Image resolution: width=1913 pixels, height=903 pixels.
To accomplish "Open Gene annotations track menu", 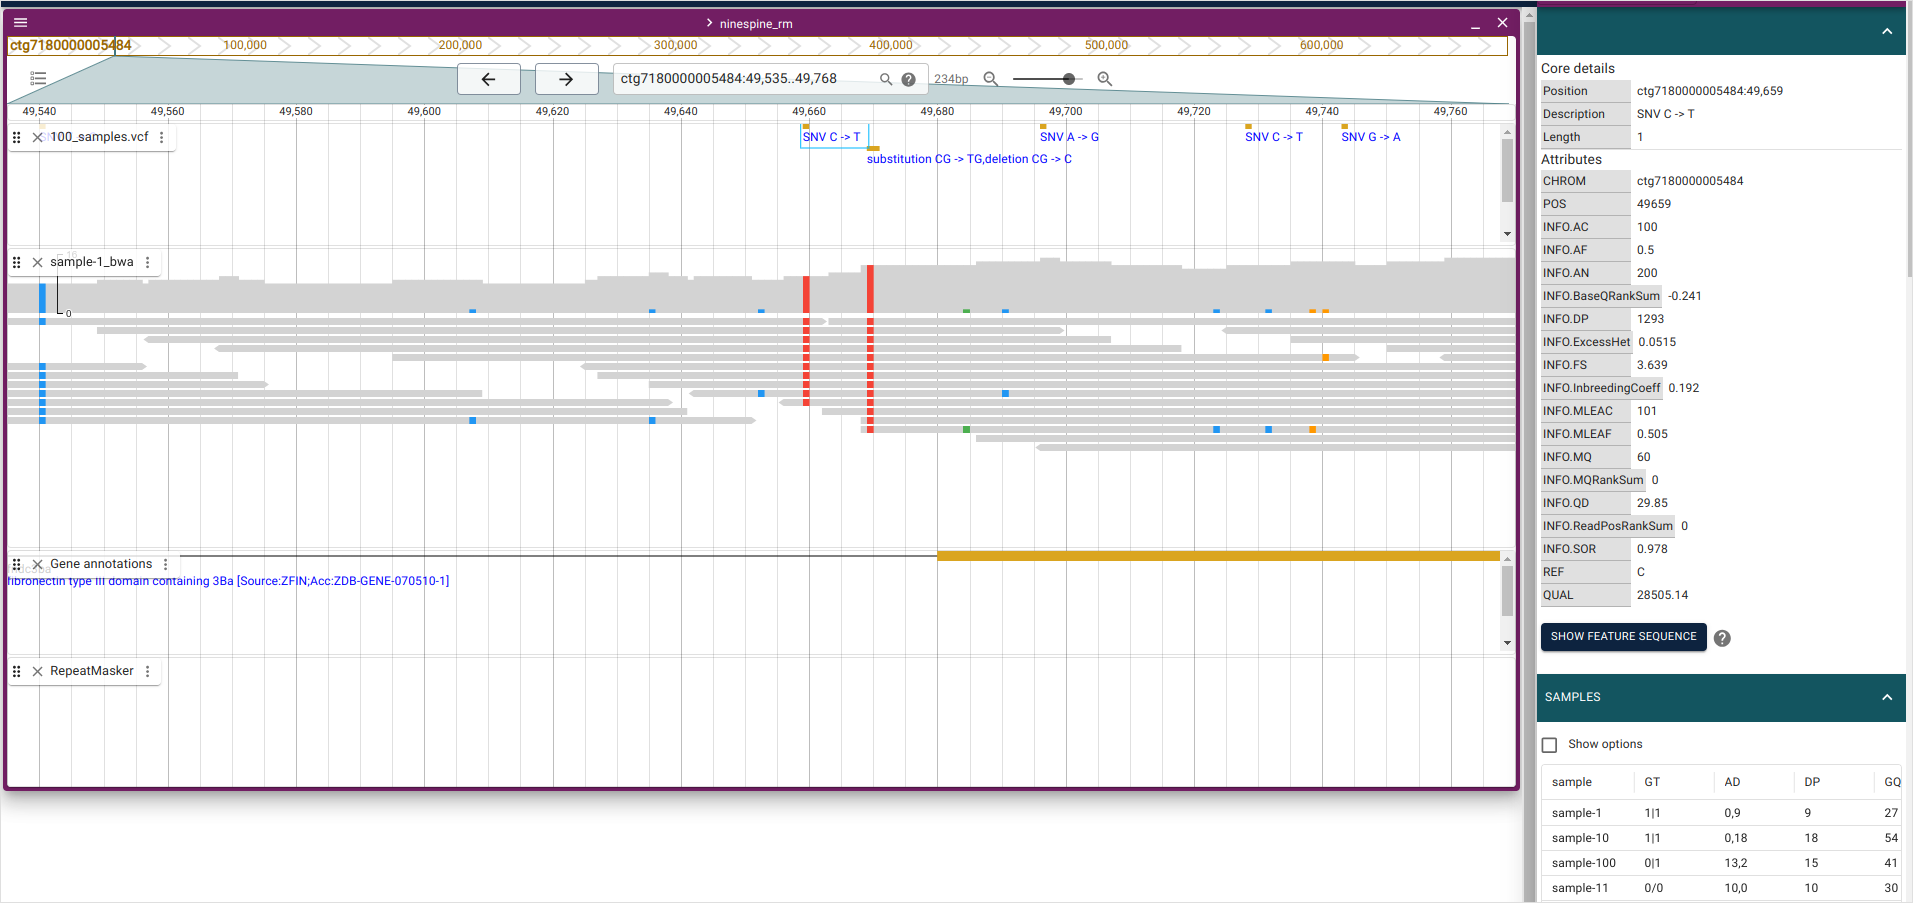I will (166, 564).
